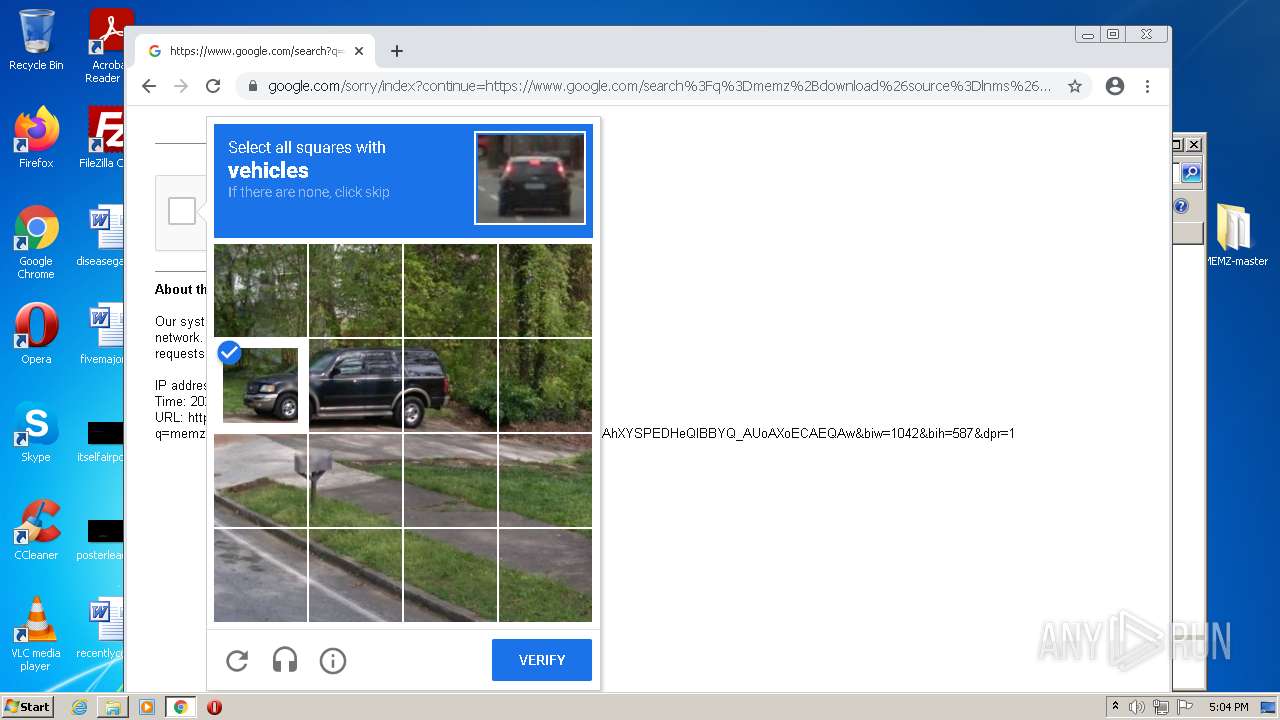The height and width of the screenshot is (720, 1280).
Task: Launch FileZilla Client shortcut
Action: (104, 138)
